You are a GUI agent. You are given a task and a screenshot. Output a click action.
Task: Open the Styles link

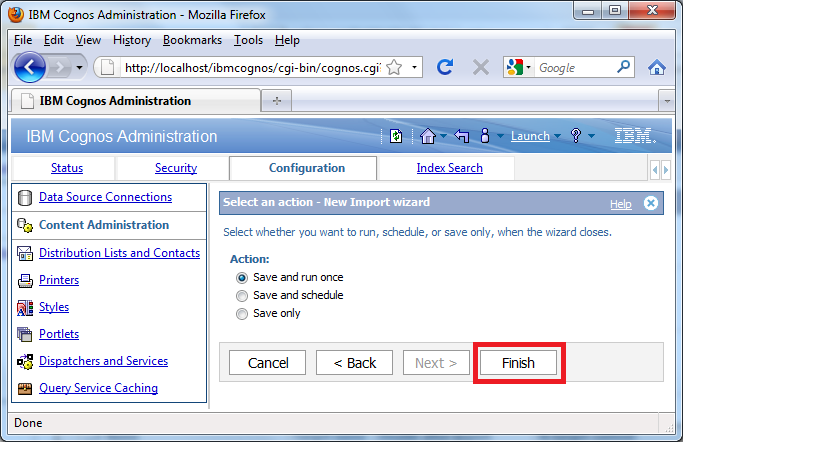54,307
